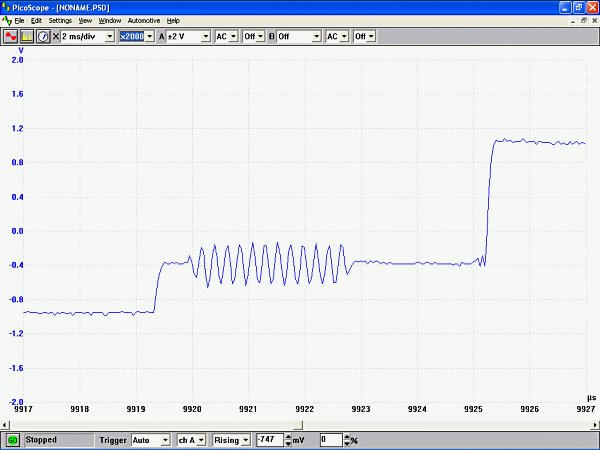Click the 9925 time axis label
This screenshot has width=600, height=450.
(473, 409)
